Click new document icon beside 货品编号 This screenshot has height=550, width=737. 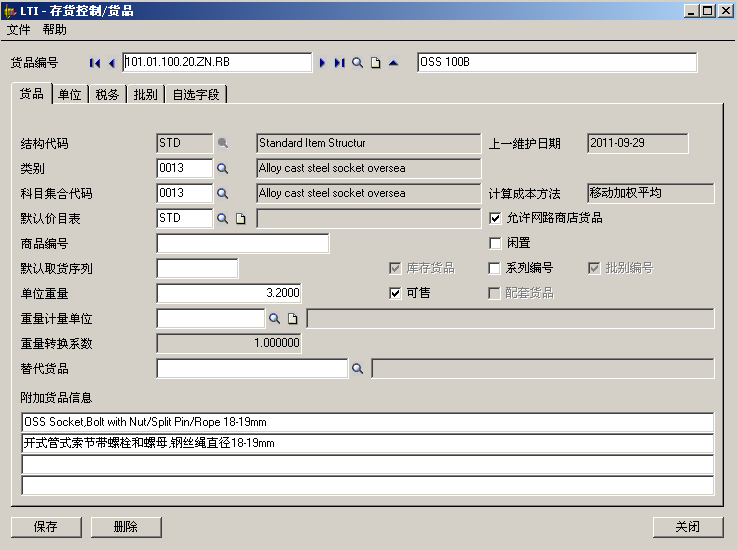(x=376, y=63)
